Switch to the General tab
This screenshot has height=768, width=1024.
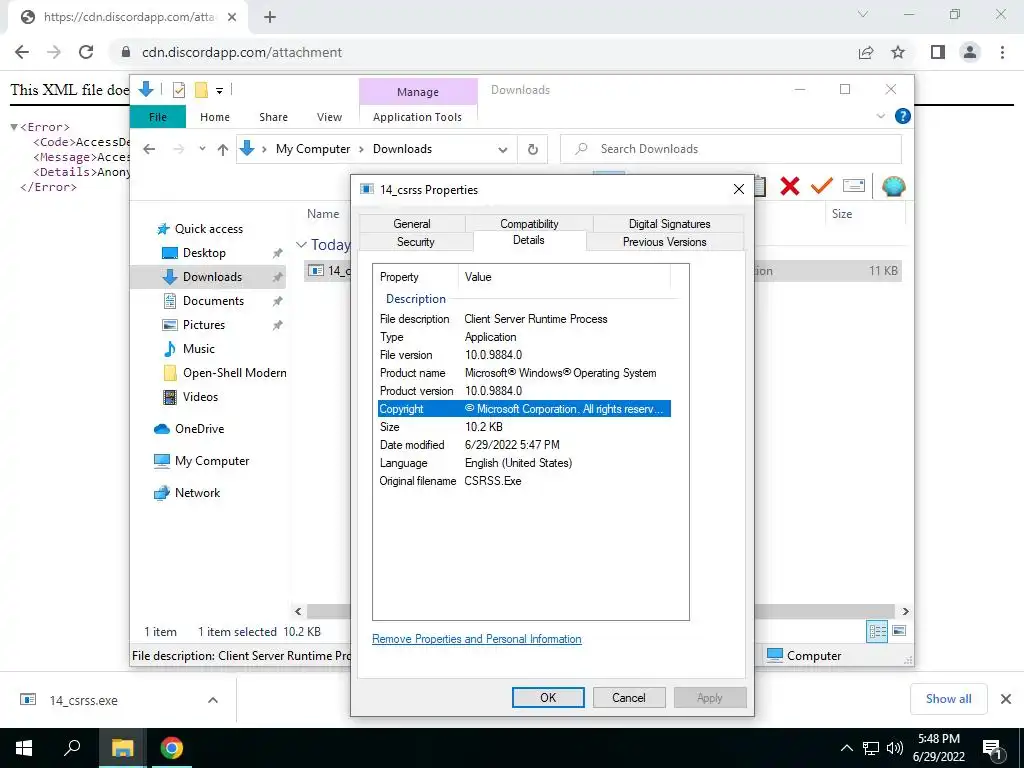[x=412, y=223]
